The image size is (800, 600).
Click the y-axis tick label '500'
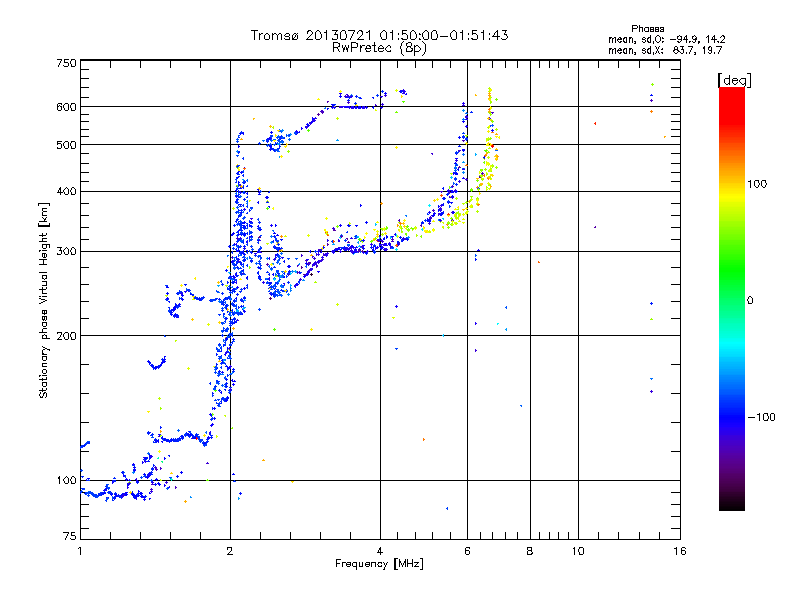[x=66, y=145]
